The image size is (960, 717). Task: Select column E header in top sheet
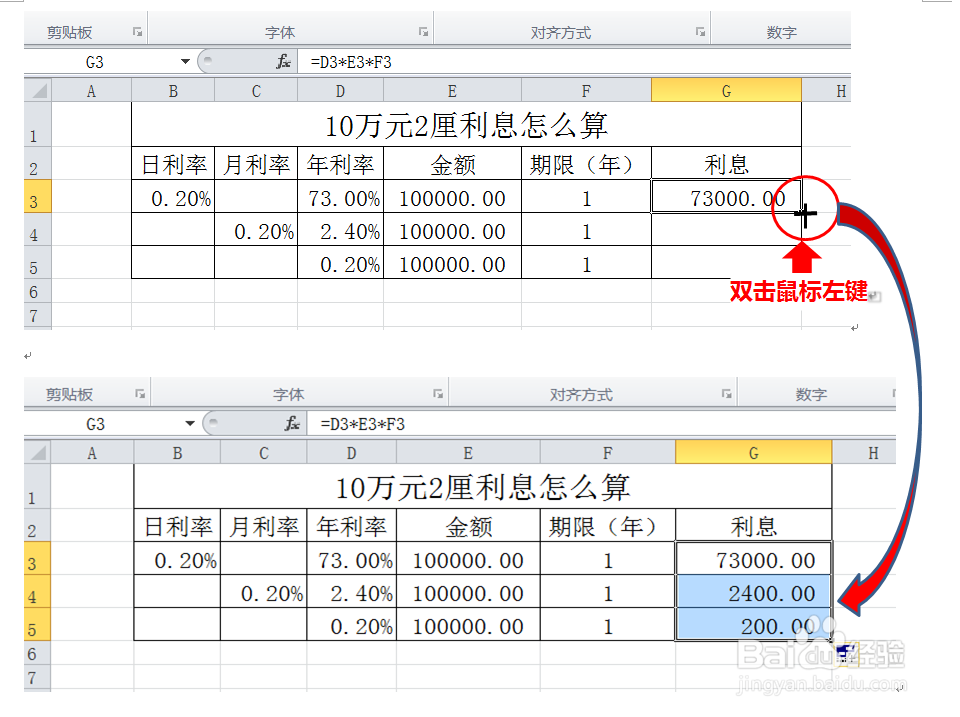(452, 91)
